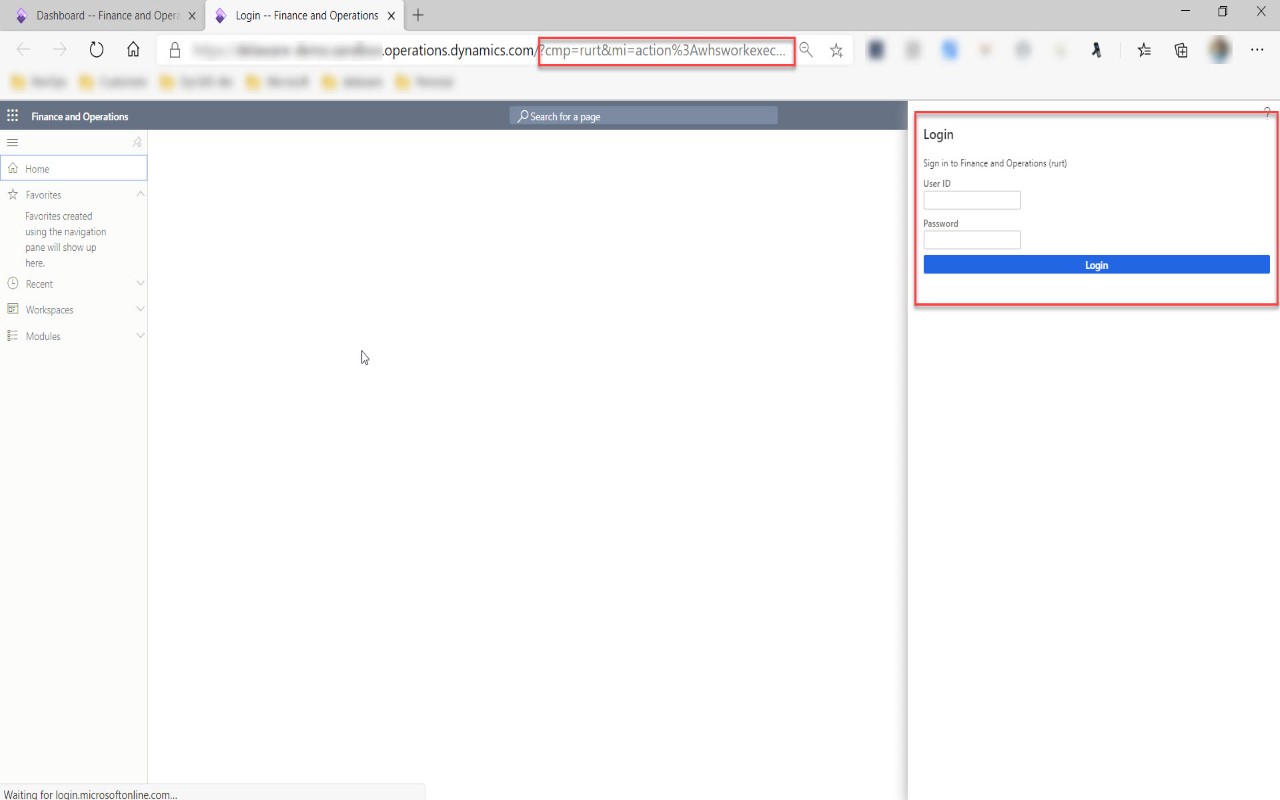
Task: Click the Recent clock icon in sidebar
Action: (13, 284)
